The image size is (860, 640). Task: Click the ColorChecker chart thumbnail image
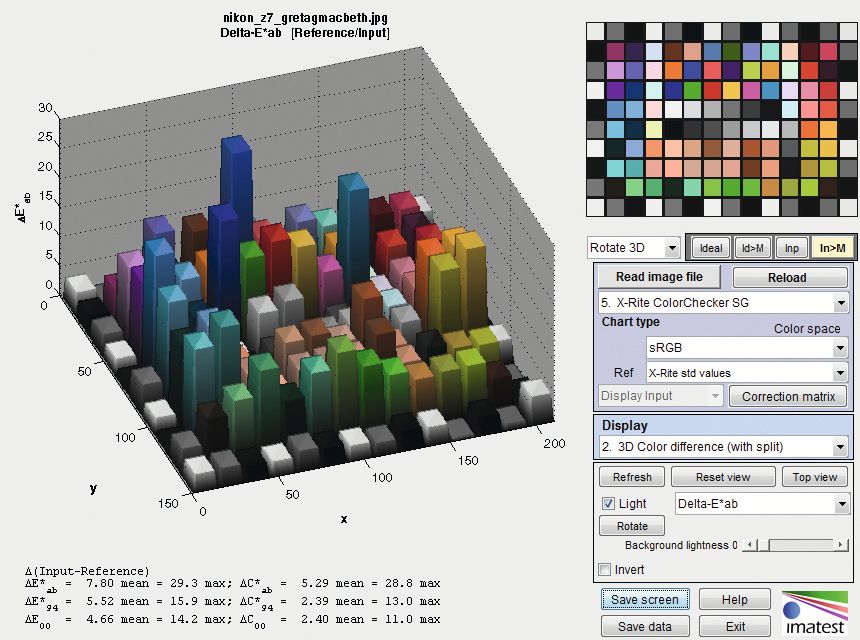point(718,120)
